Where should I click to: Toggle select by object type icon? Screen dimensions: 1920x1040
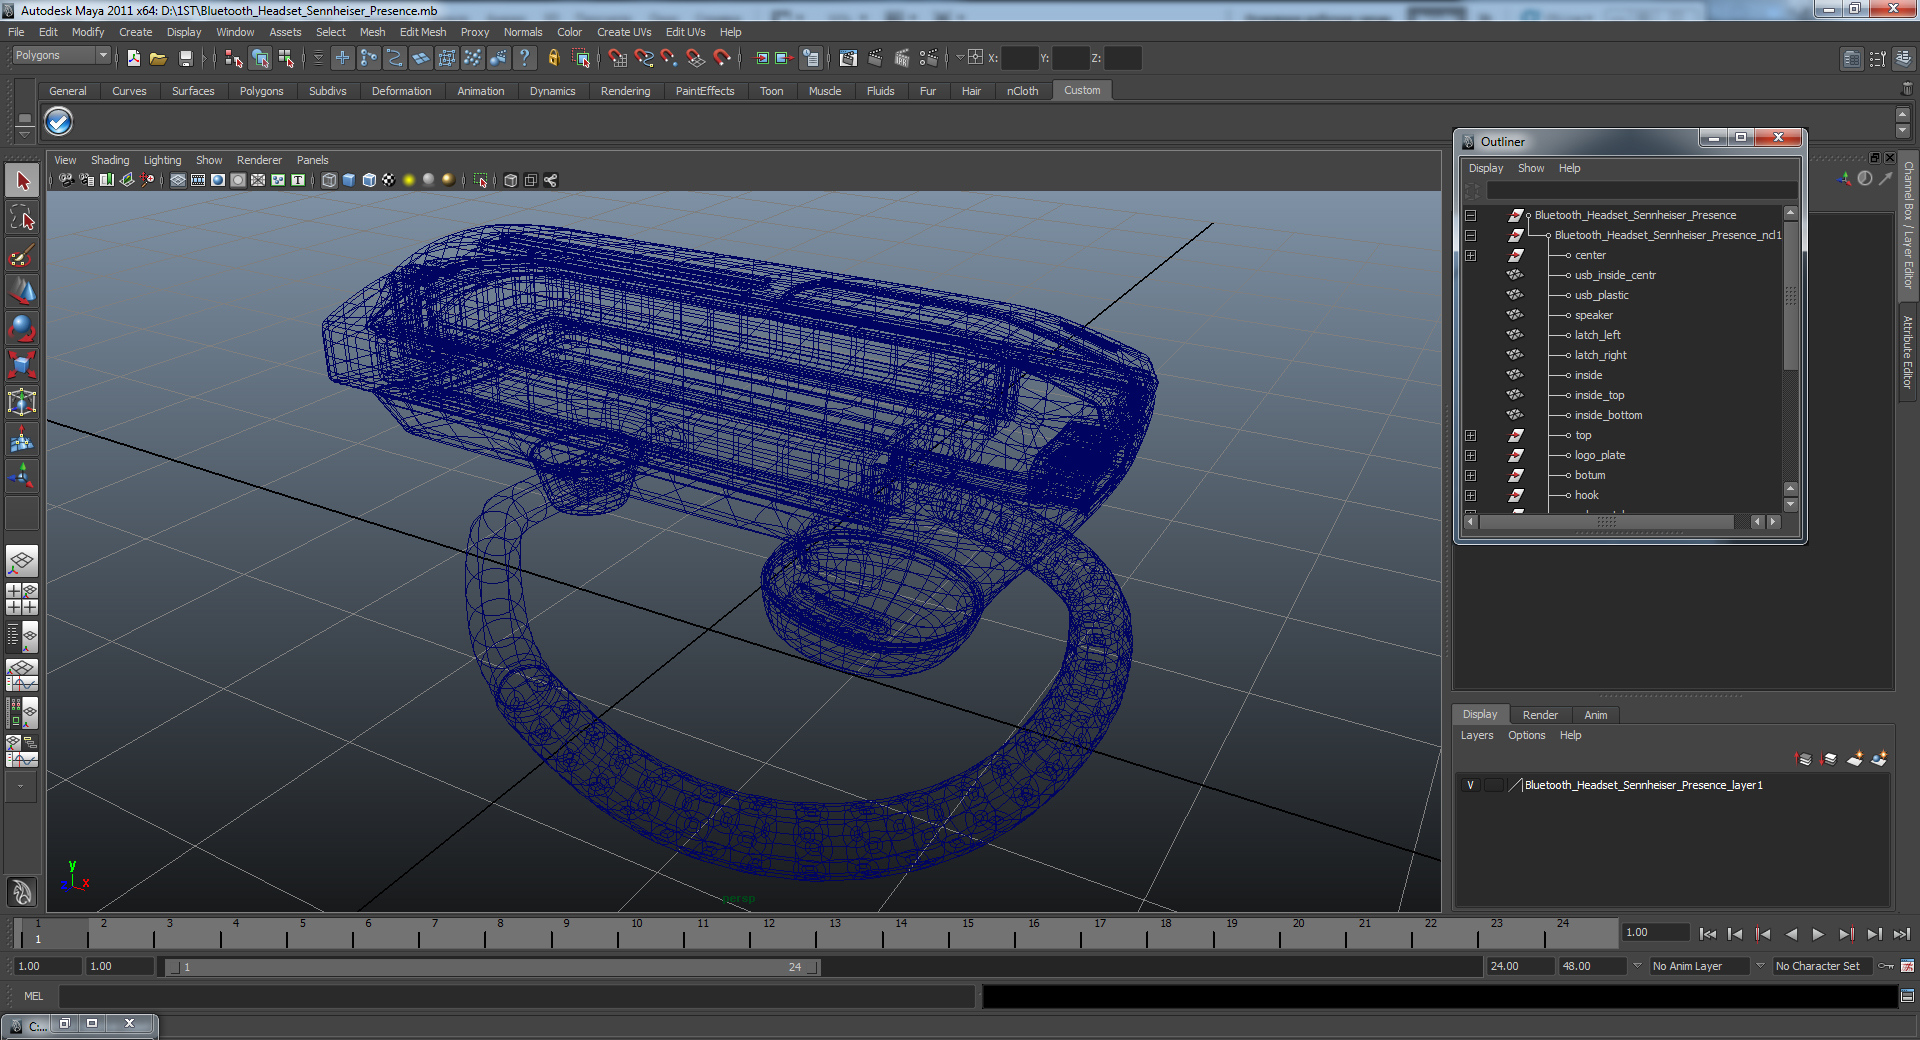pyautogui.click(x=260, y=58)
